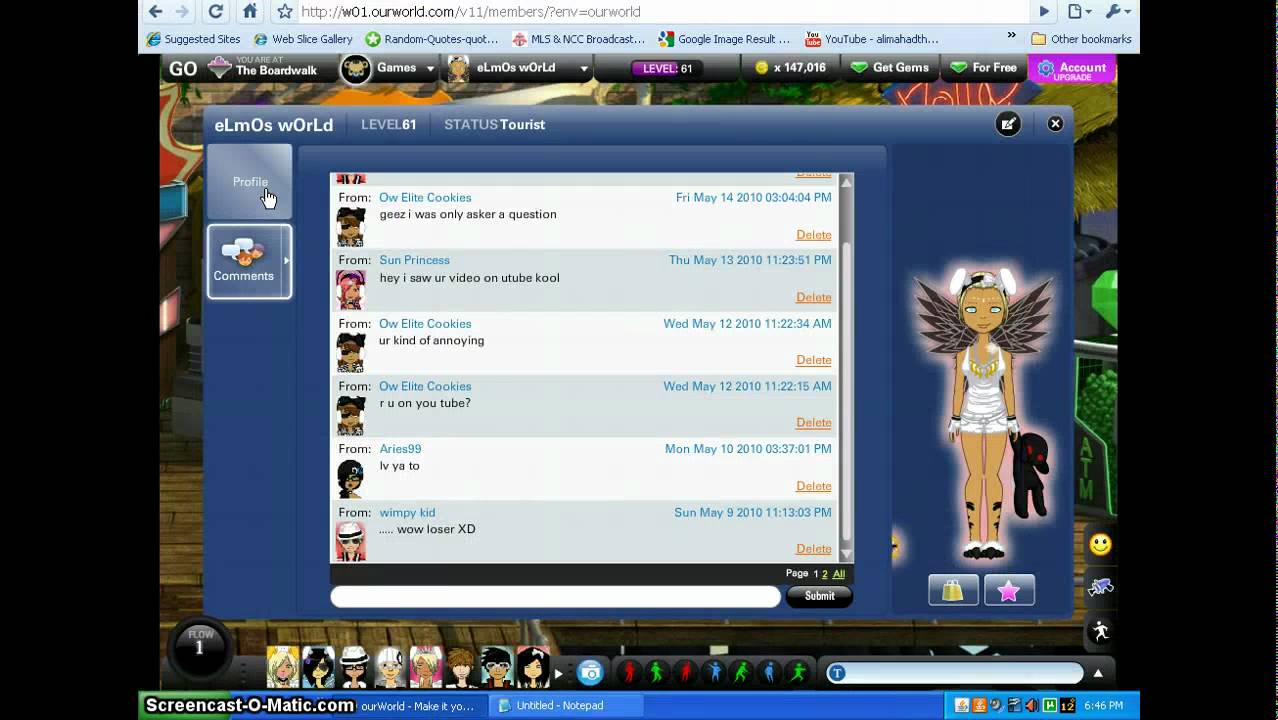Open the yellow smiley emote icon

(1100, 545)
